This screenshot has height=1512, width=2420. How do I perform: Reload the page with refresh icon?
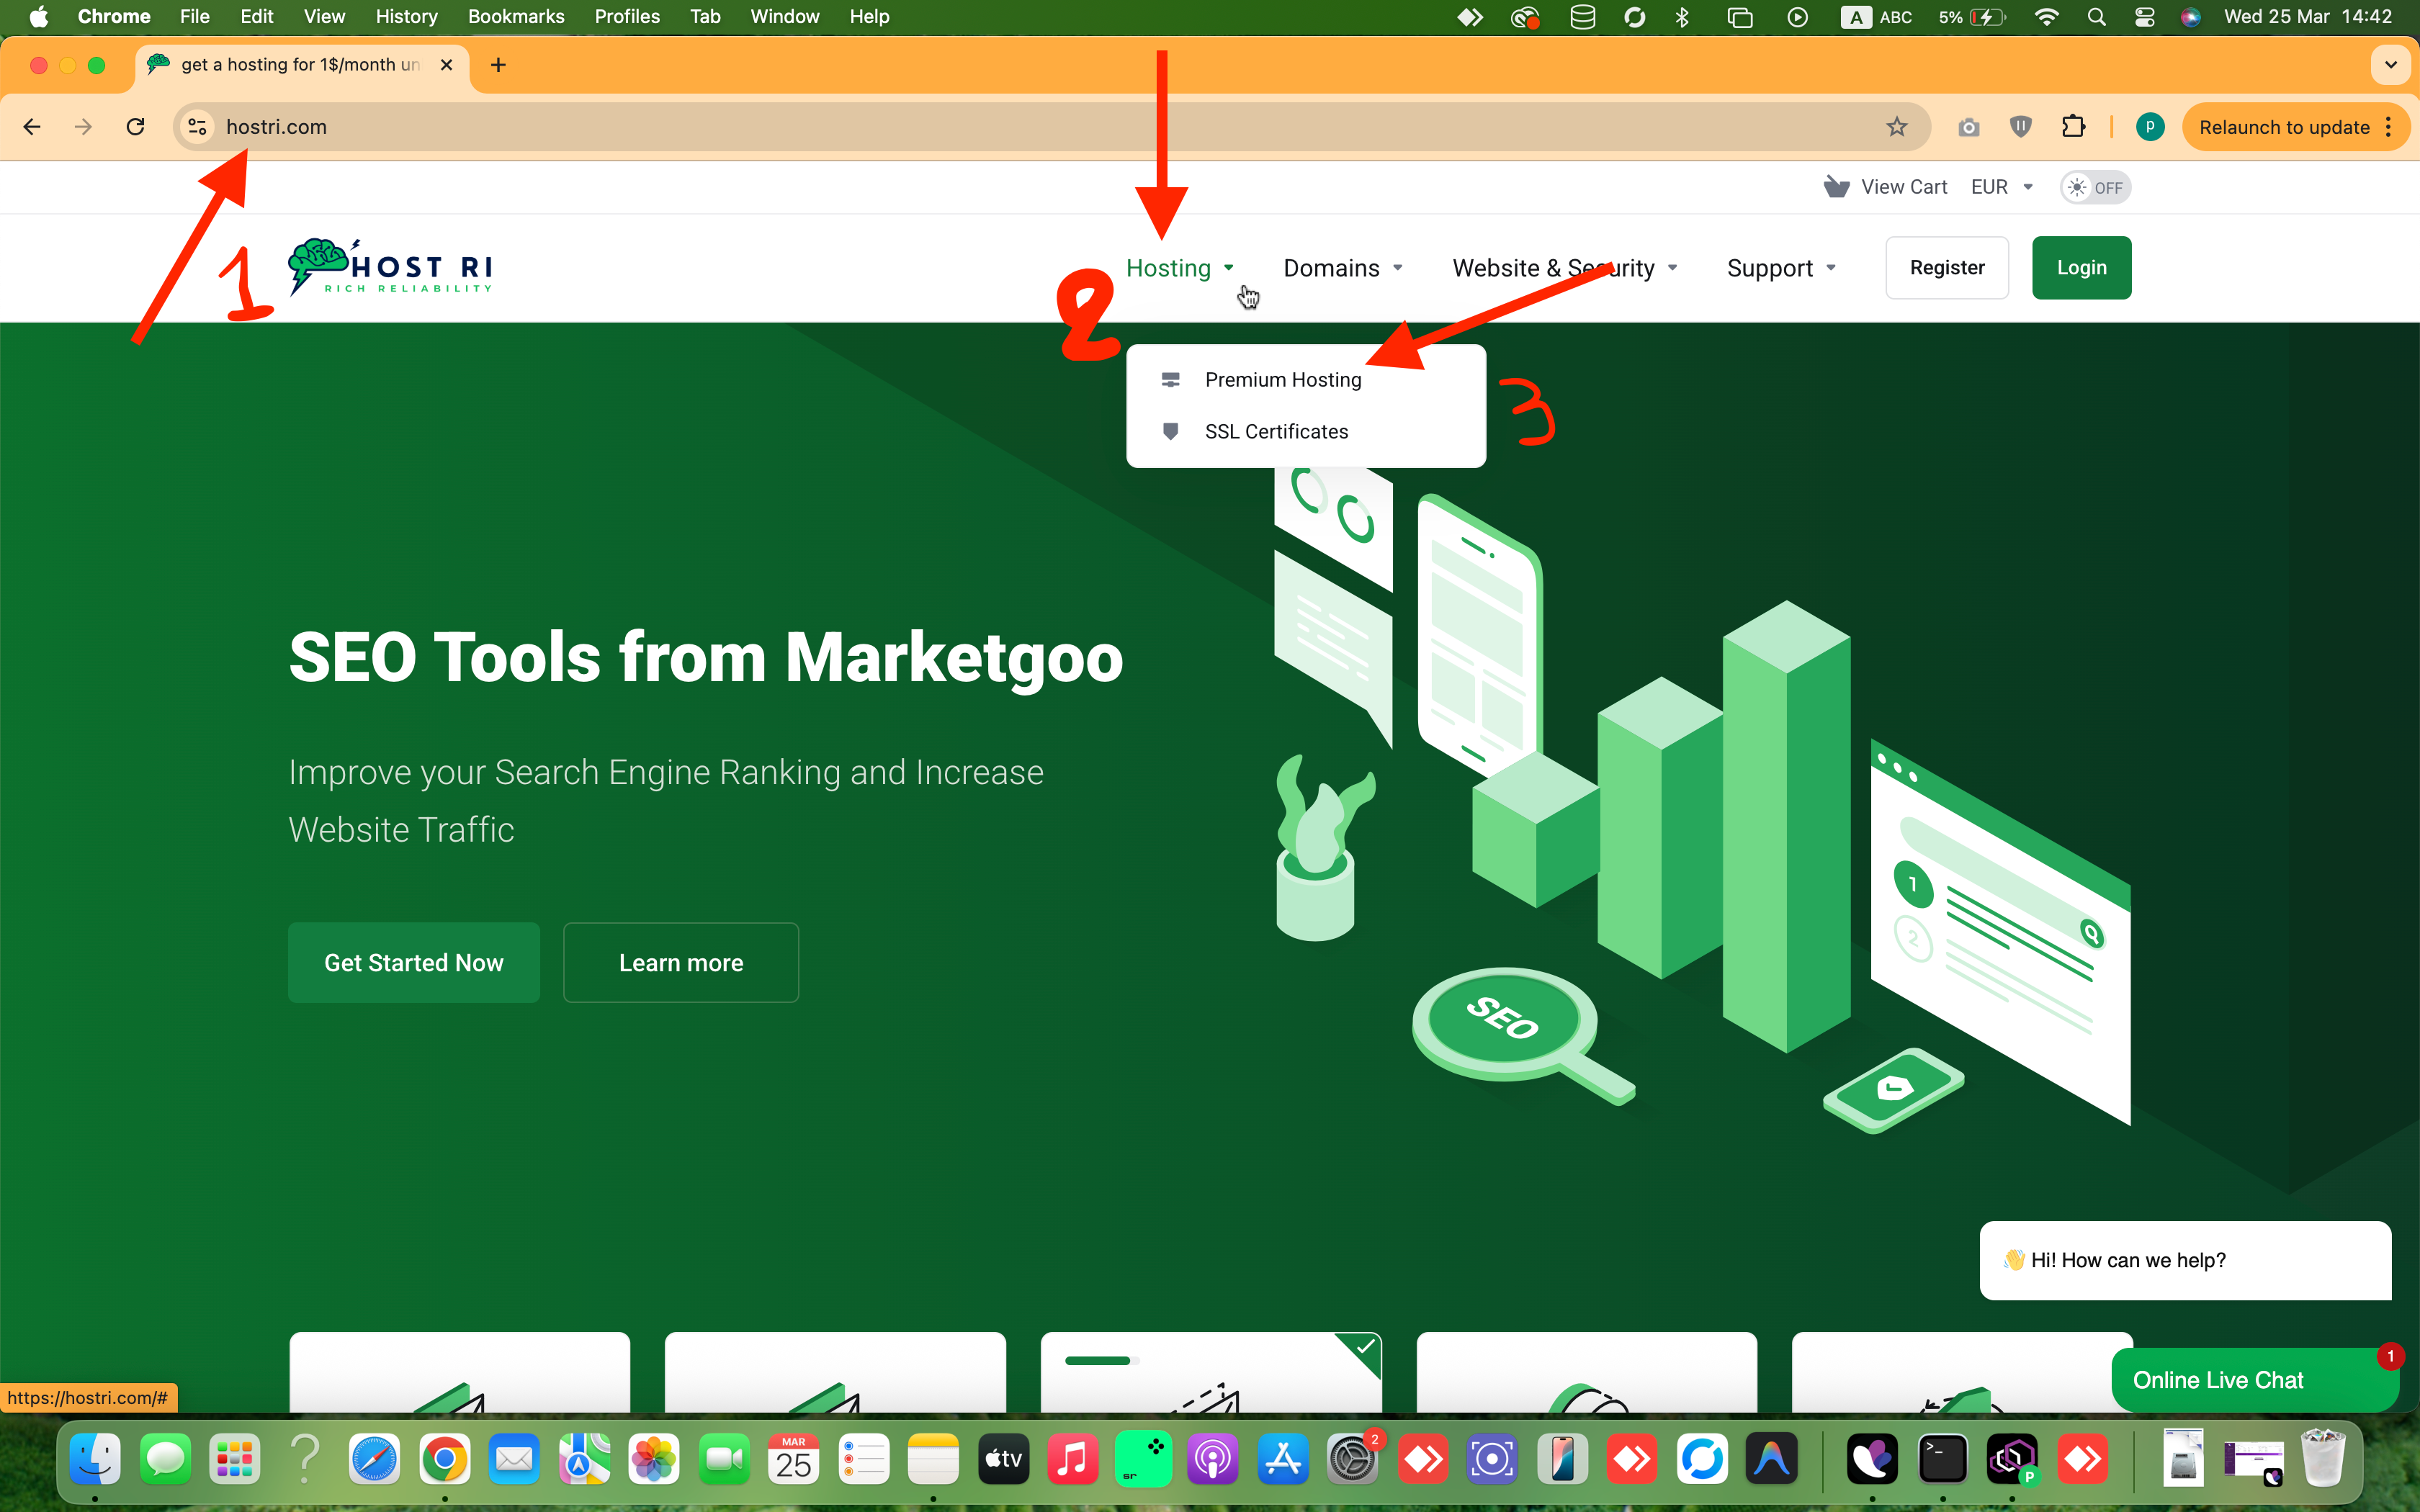pyautogui.click(x=135, y=127)
